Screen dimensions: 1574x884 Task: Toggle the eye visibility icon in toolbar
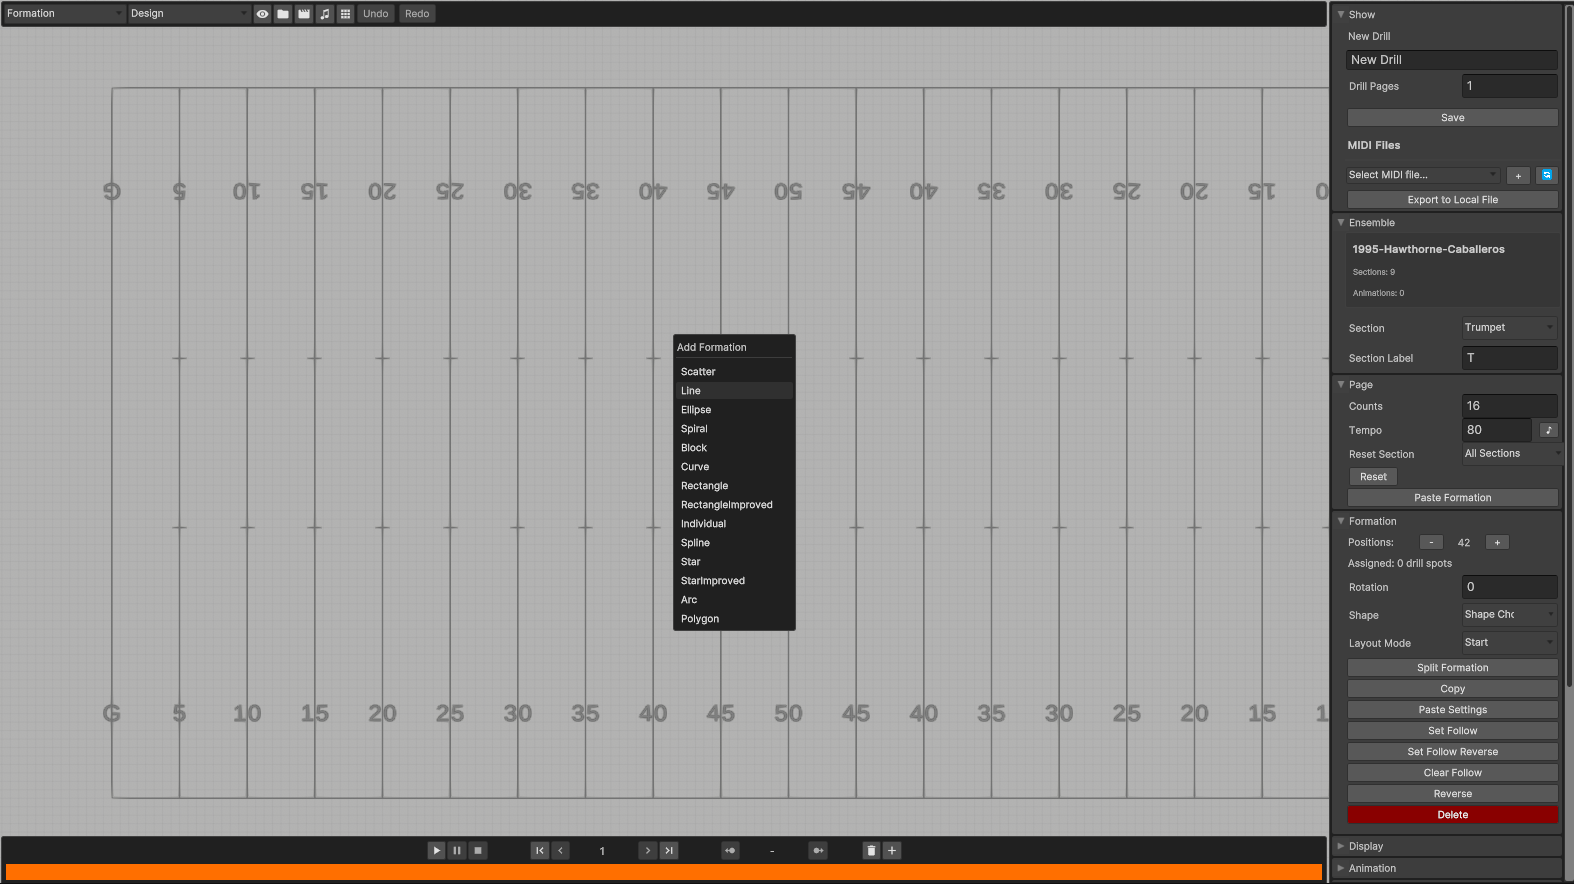(262, 14)
